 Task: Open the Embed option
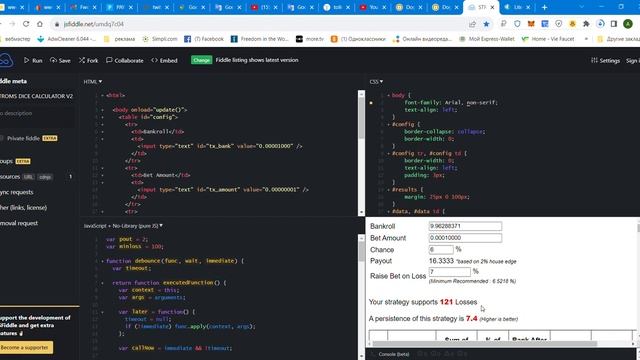[164, 60]
